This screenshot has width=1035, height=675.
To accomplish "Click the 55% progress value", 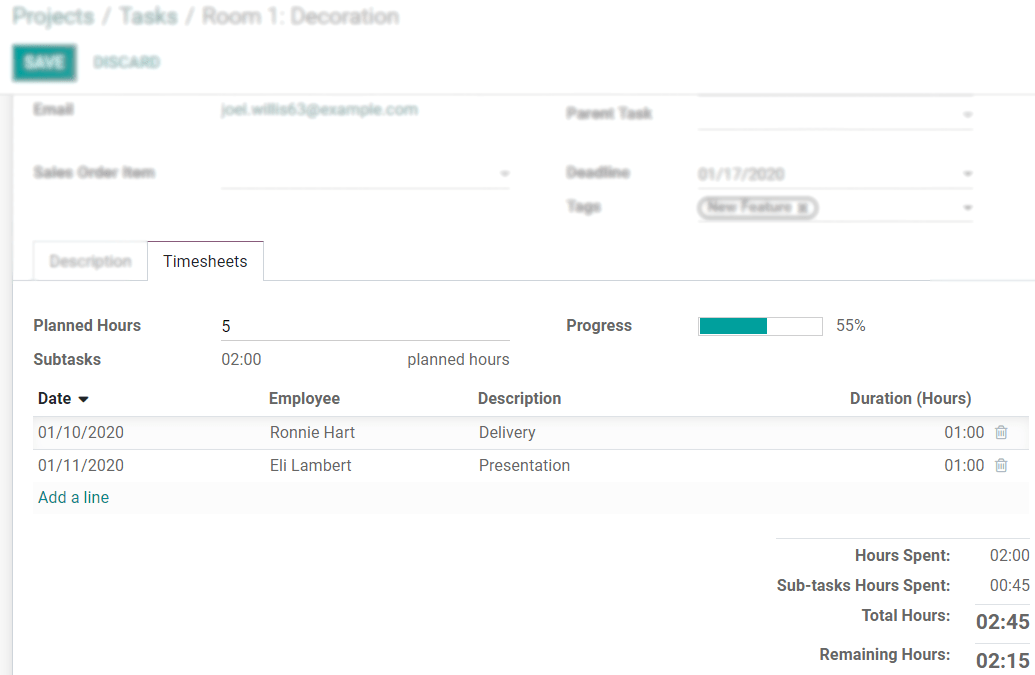I will [850, 325].
